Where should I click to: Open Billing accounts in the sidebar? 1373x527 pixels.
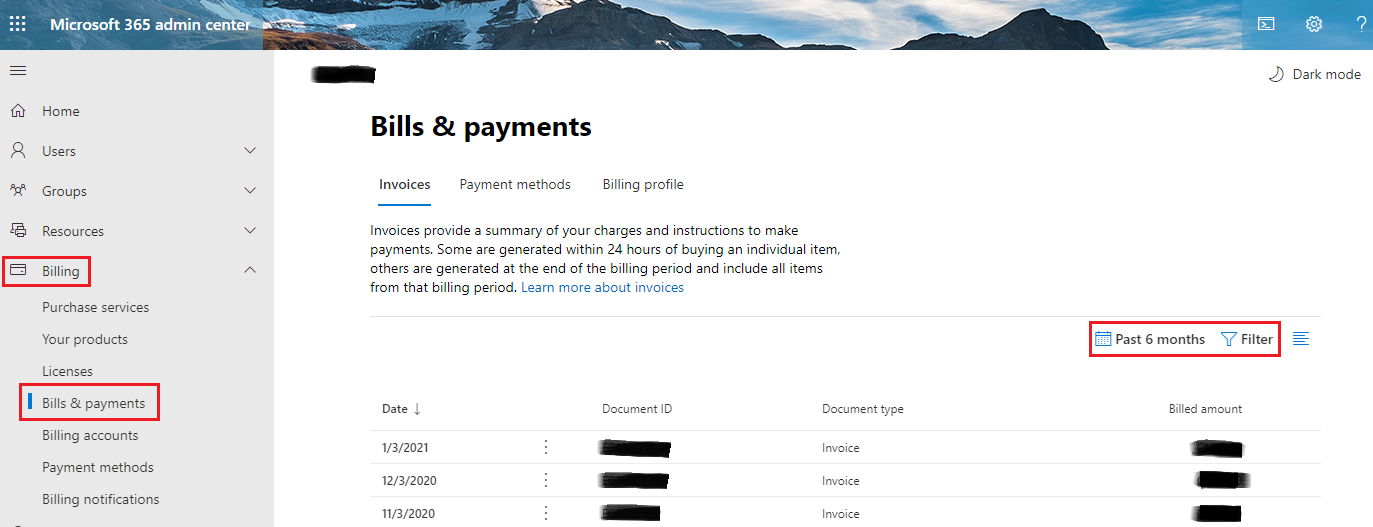coord(90,435)
